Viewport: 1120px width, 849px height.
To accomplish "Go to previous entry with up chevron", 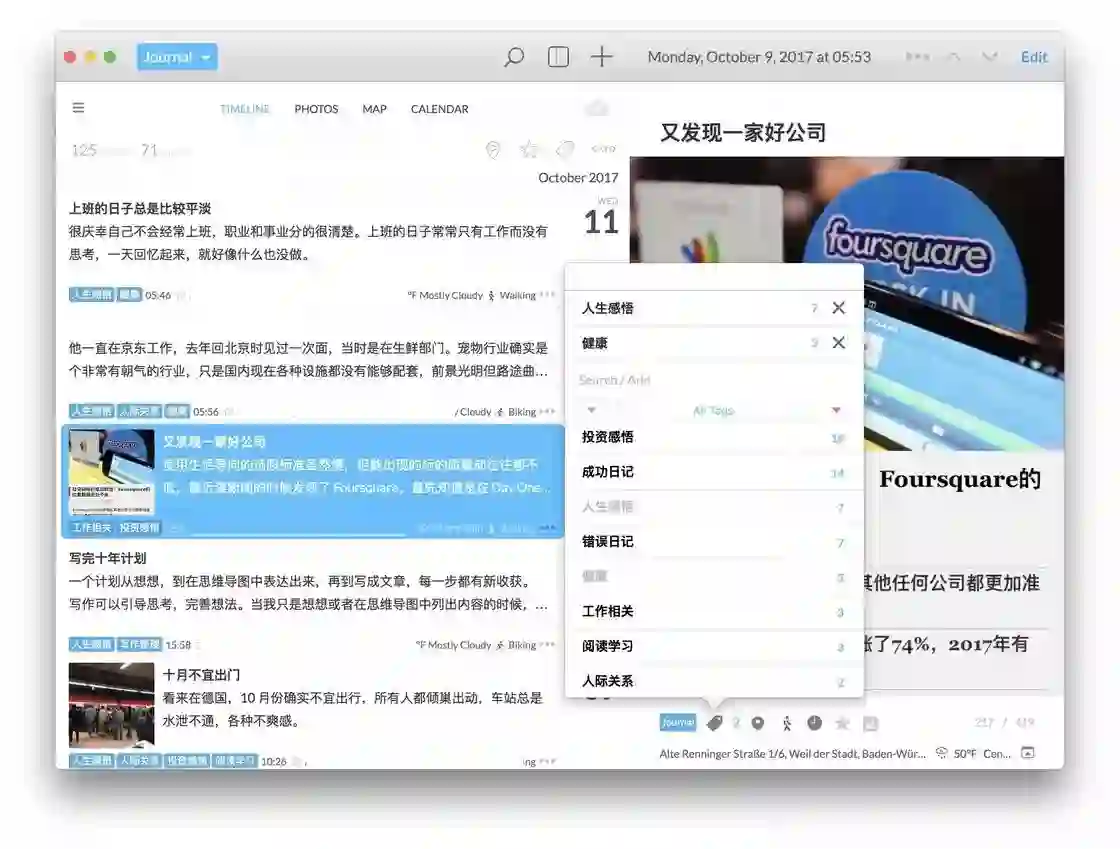I will pyautogui.click(x=954, y=56).
